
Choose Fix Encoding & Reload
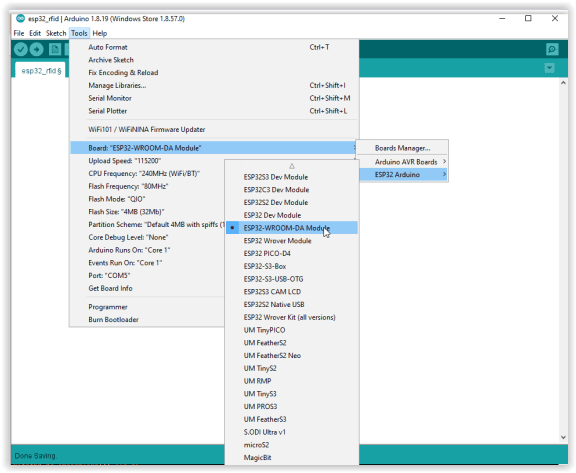[214, 73]
